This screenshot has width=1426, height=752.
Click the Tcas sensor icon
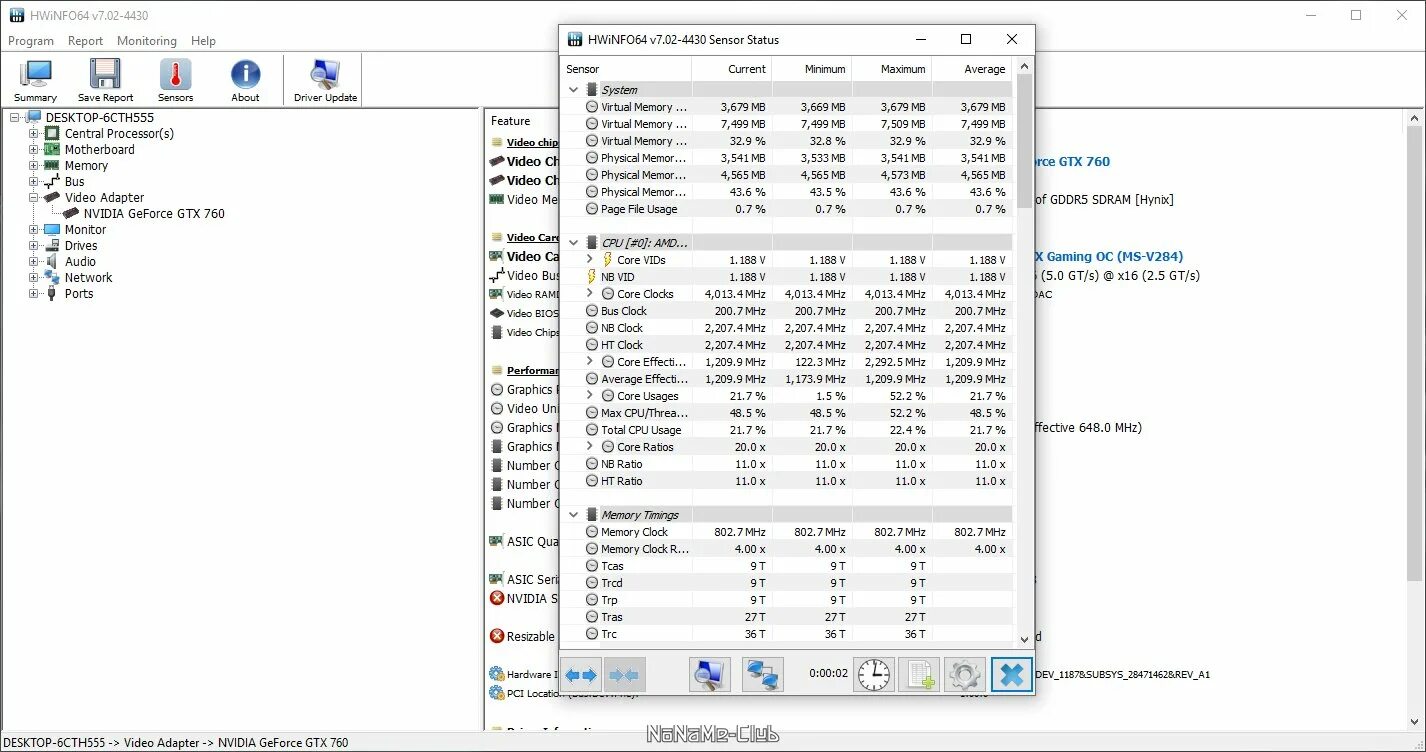592,566
